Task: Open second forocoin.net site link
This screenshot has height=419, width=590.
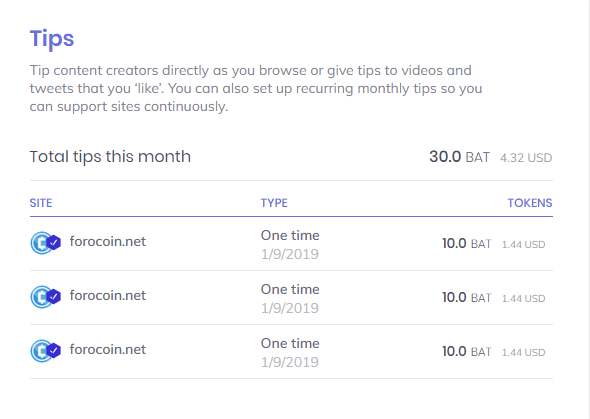Action: tap(108, 296)
